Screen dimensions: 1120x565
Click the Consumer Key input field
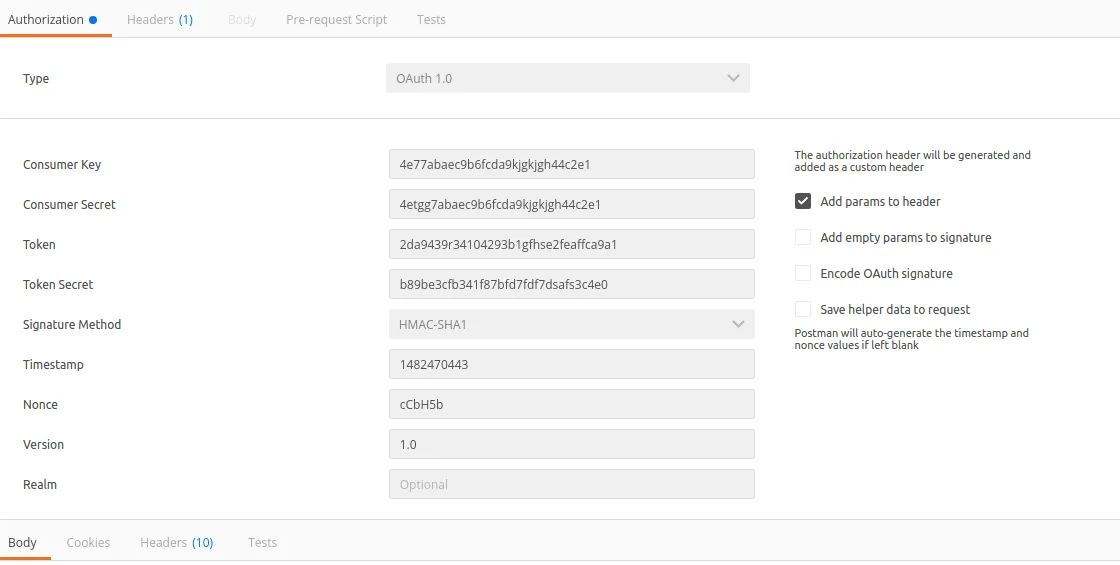point(571,164)
